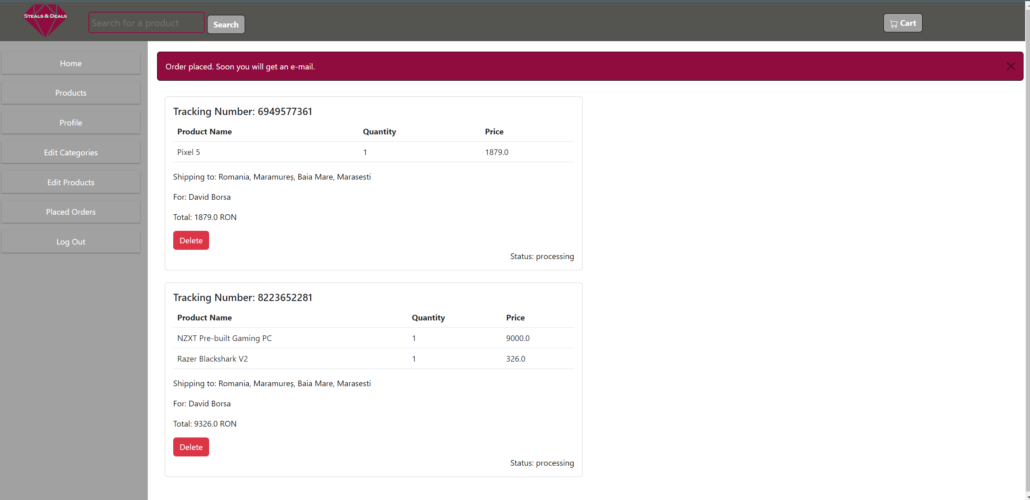Viewport: 1030px width, 500px height.
Task: Open Edit Products page
Action: point(71,183)
